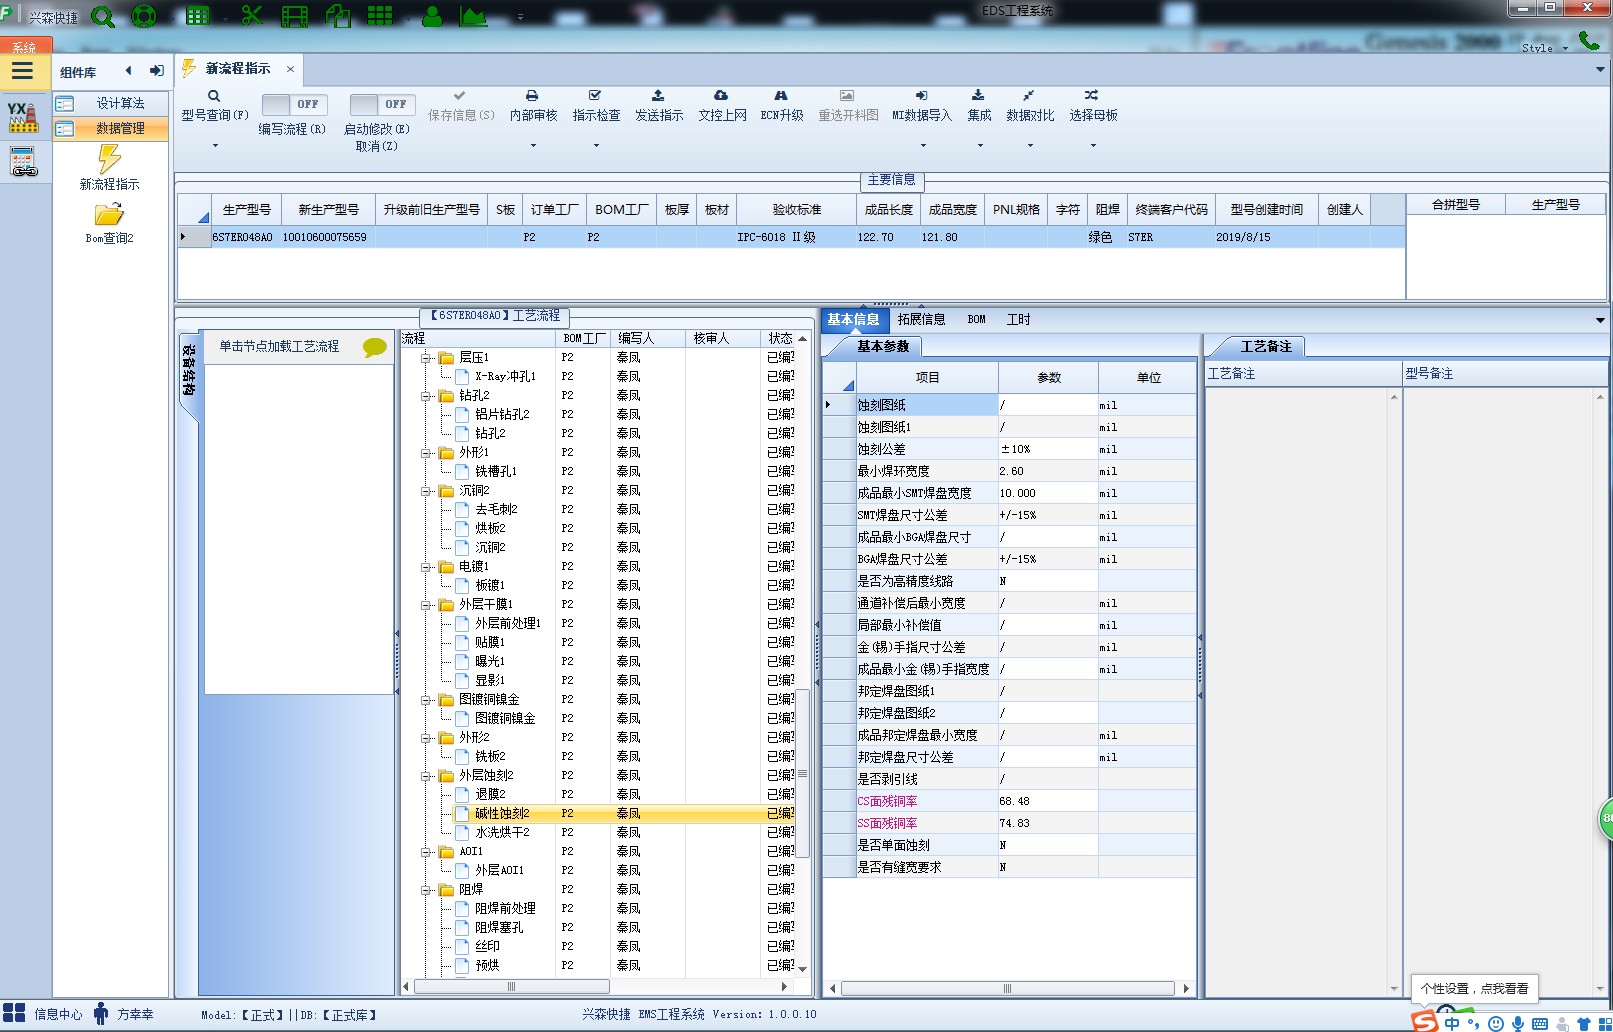1613x1032 pixels.
Task: Open the green area chart icon in title bar
Action: pos(473,16)
